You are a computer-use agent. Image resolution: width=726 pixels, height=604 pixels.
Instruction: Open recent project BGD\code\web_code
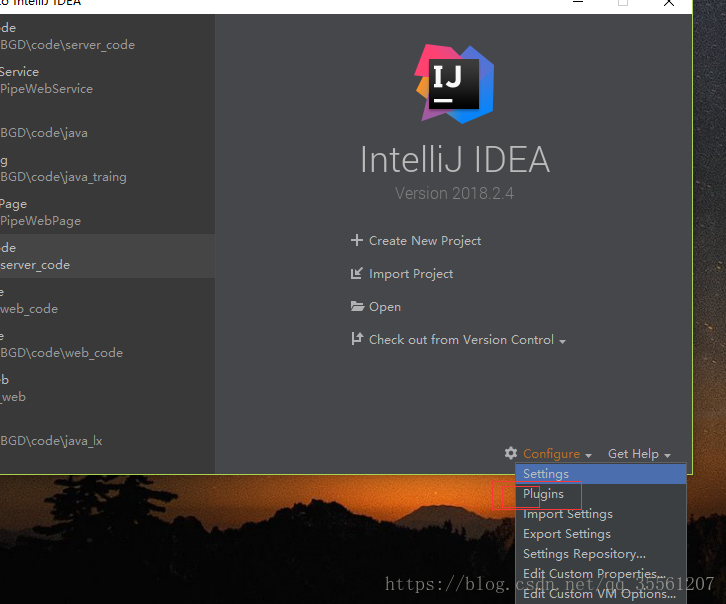(x=107, y=344)
